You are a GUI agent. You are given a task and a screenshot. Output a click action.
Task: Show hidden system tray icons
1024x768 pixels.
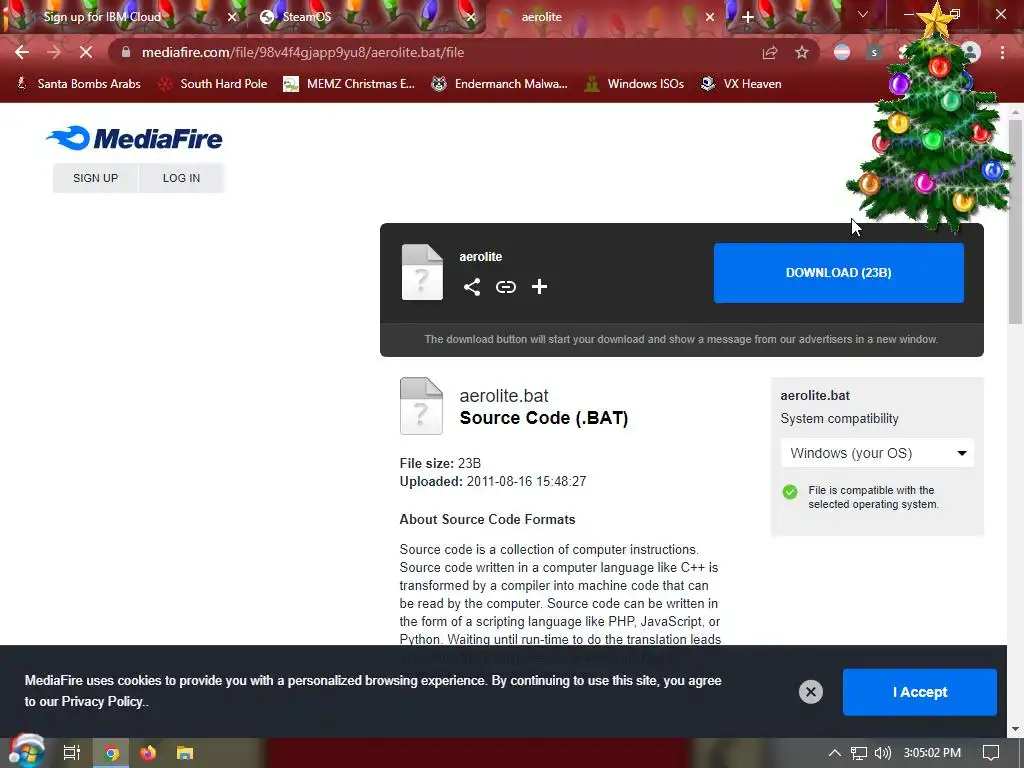[x=835, y=753]
